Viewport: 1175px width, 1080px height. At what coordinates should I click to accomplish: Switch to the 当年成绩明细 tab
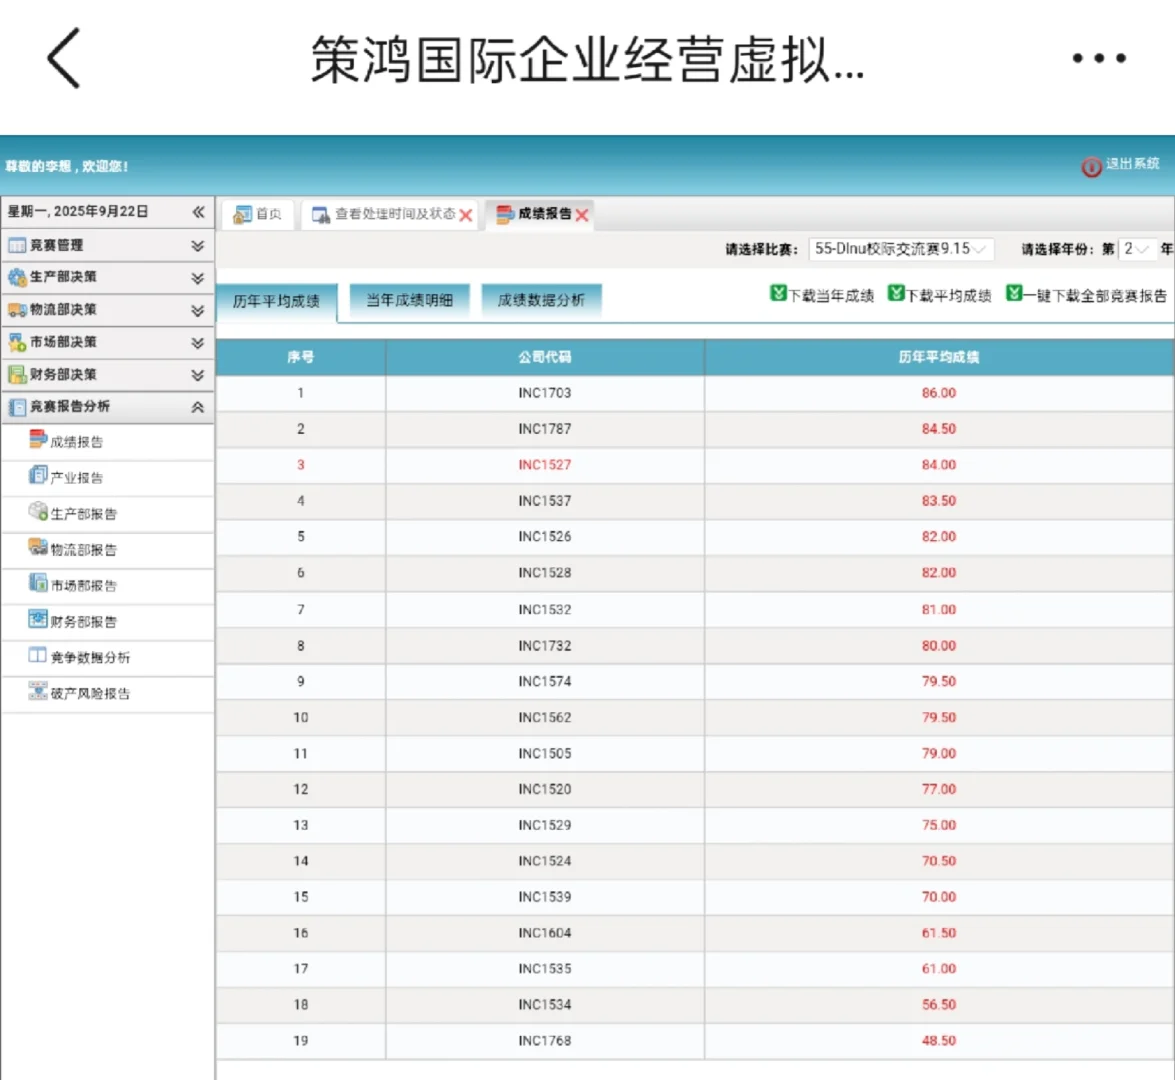(x=409, y=301)
